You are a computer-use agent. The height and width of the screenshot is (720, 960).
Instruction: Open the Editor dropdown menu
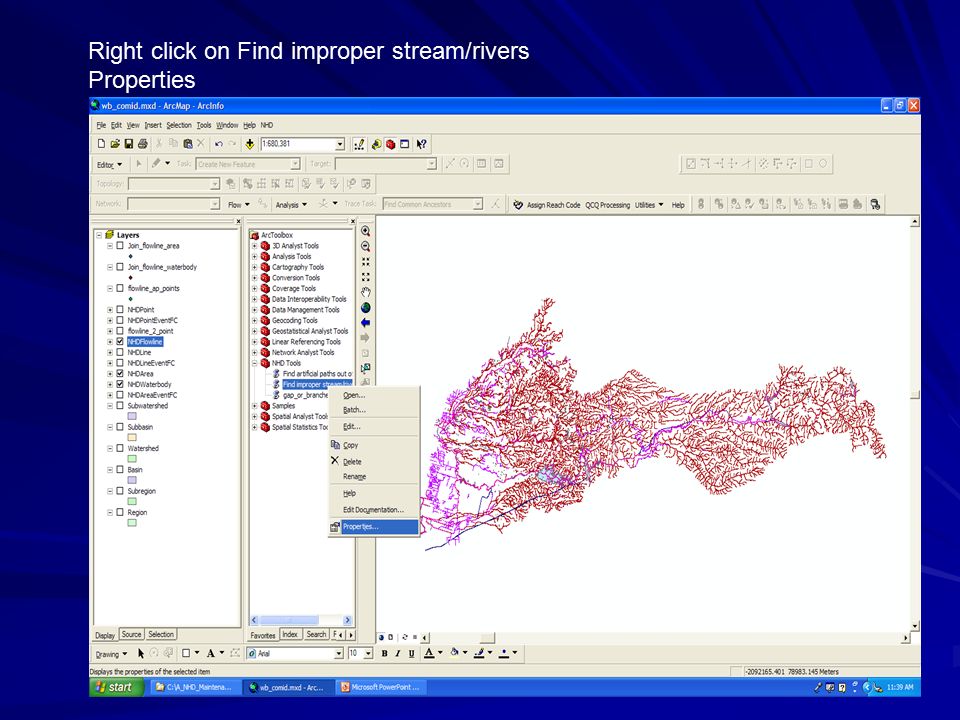(x=110, y=164)
